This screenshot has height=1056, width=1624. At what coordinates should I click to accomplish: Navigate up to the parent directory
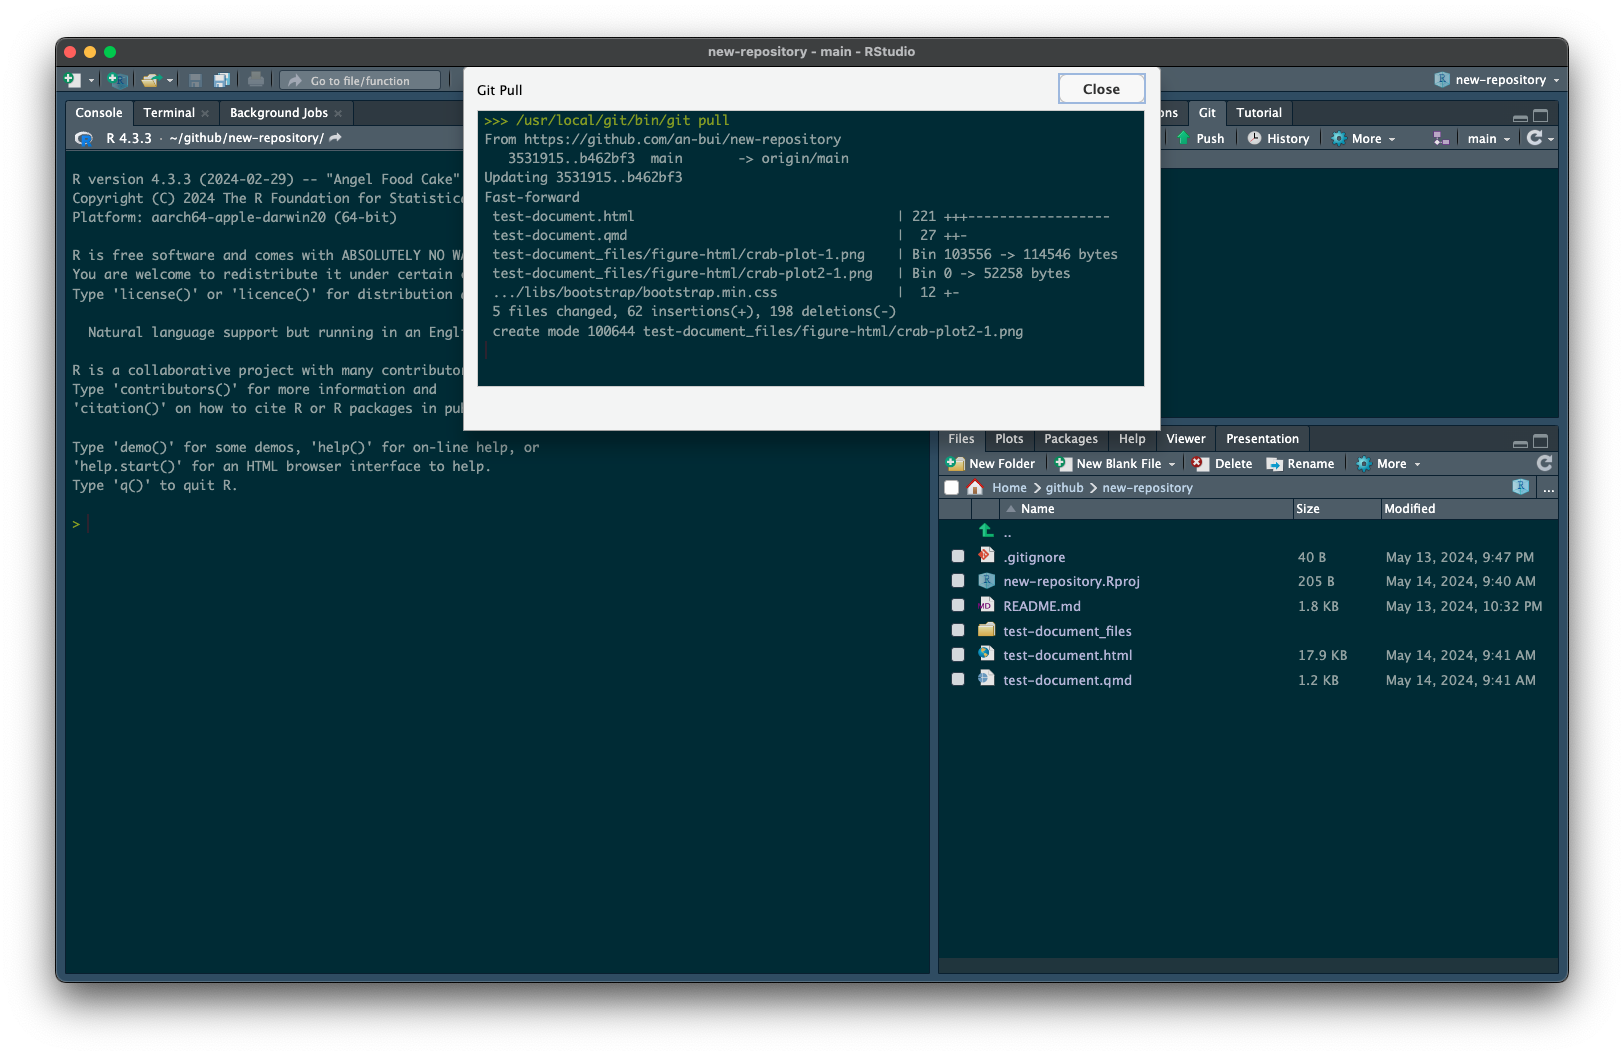click(x=987, y=532)
